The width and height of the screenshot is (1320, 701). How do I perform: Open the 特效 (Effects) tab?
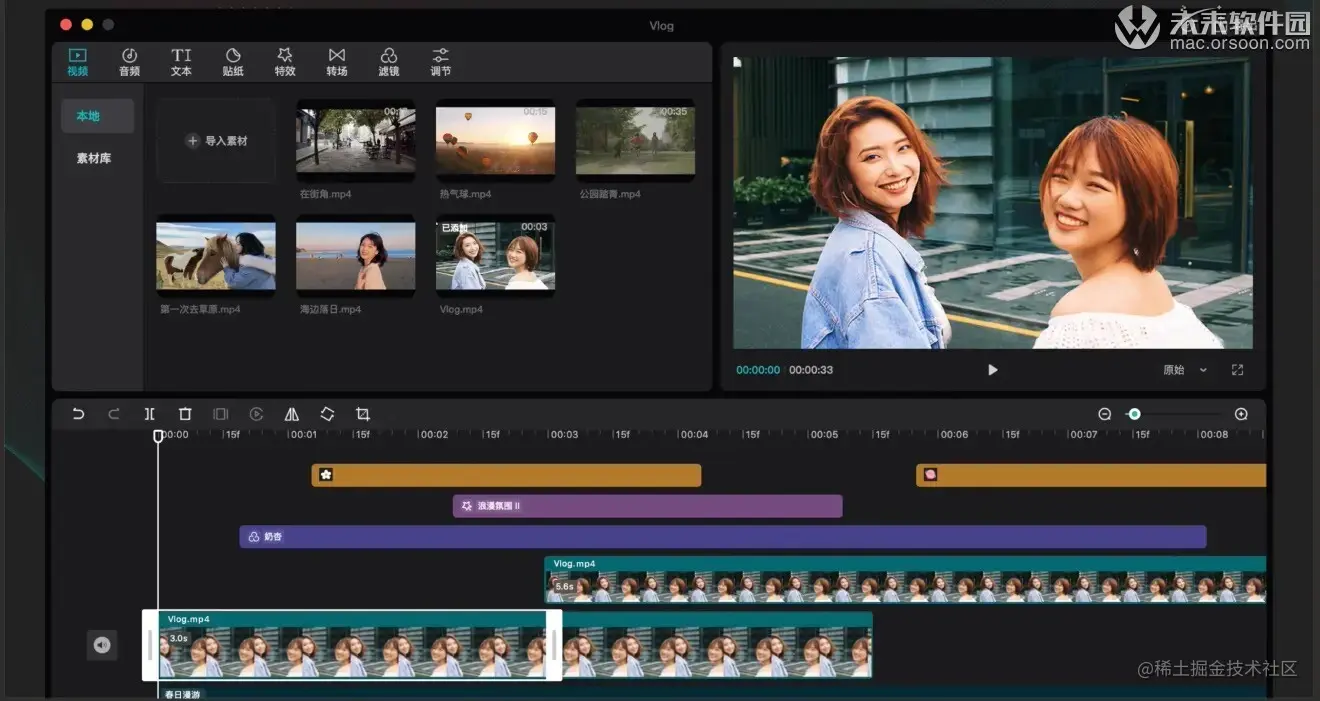tap(285, 62)
